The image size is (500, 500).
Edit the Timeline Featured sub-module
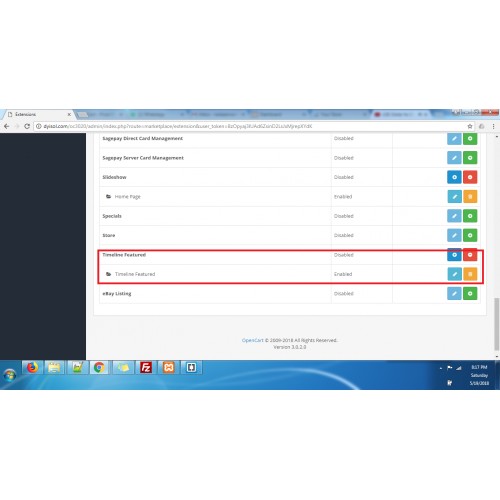click(454, 274)
